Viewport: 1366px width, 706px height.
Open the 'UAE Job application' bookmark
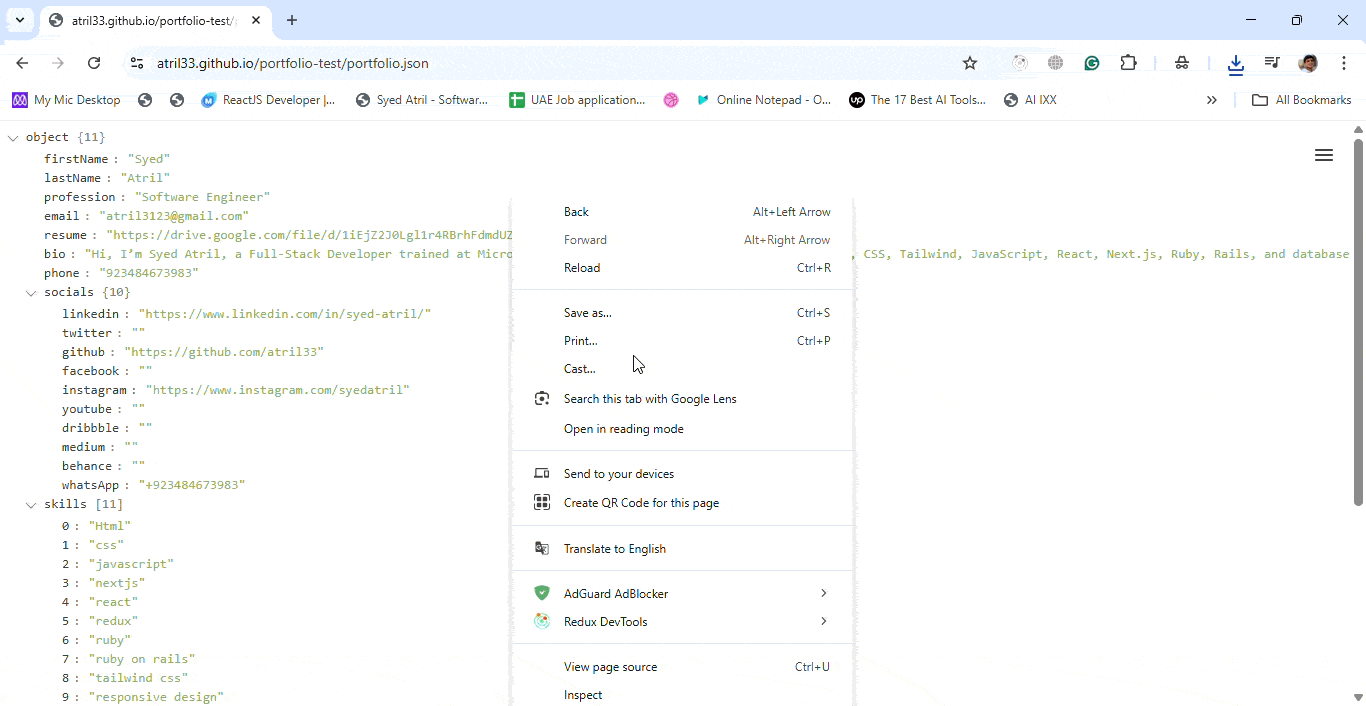click(577, 100)
